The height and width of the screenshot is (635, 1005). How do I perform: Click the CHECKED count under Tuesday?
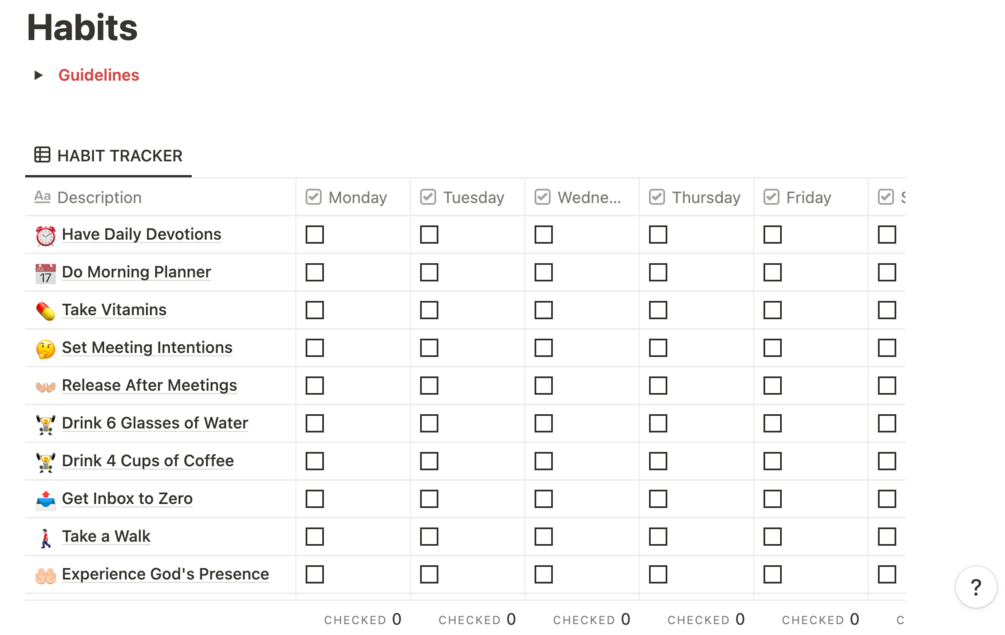coord(477,620)
